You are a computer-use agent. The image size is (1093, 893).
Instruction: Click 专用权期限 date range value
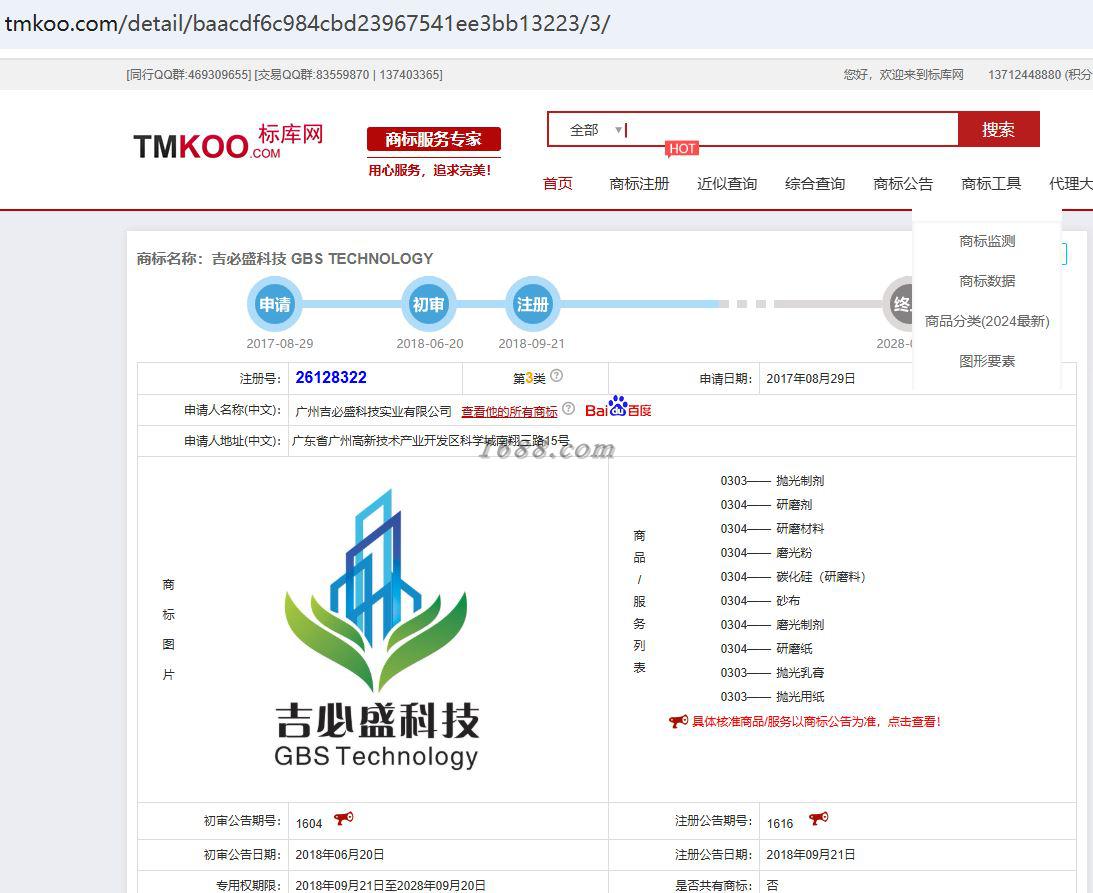click(x=390, y=885)
